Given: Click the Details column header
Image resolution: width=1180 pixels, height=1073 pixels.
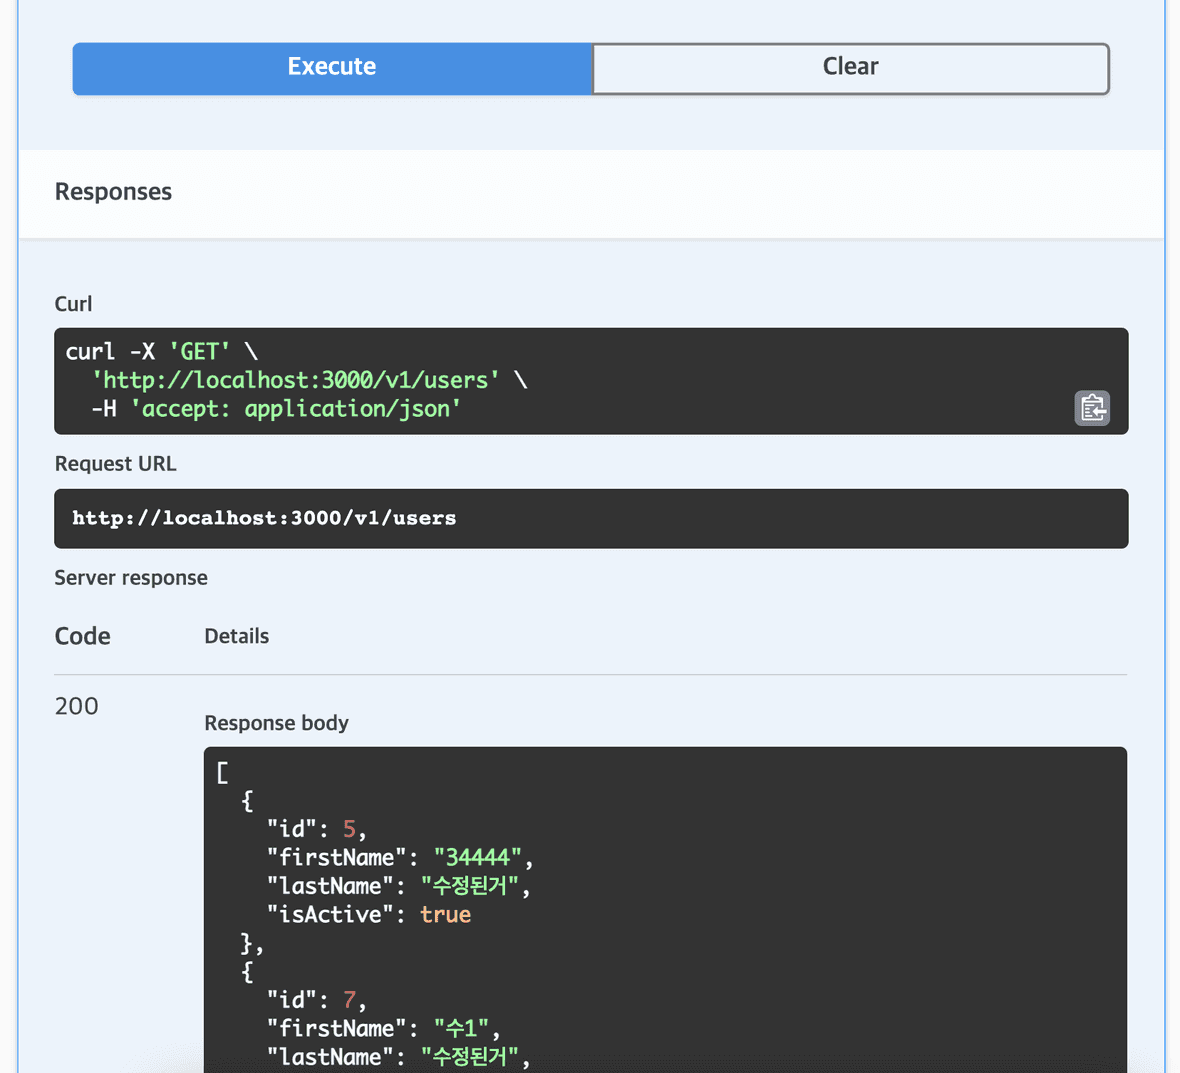Looking at the screenshot, I should [236, 636].
